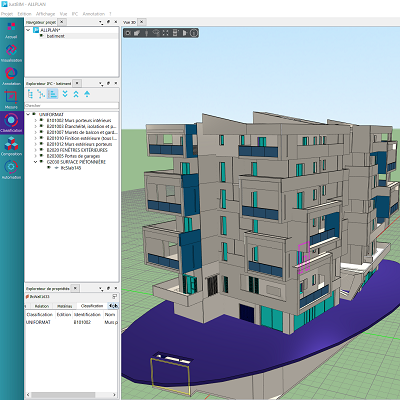Switch to the Classification properties tab
The width and height of the screenshot is (400, 400).
coord(92,306)
